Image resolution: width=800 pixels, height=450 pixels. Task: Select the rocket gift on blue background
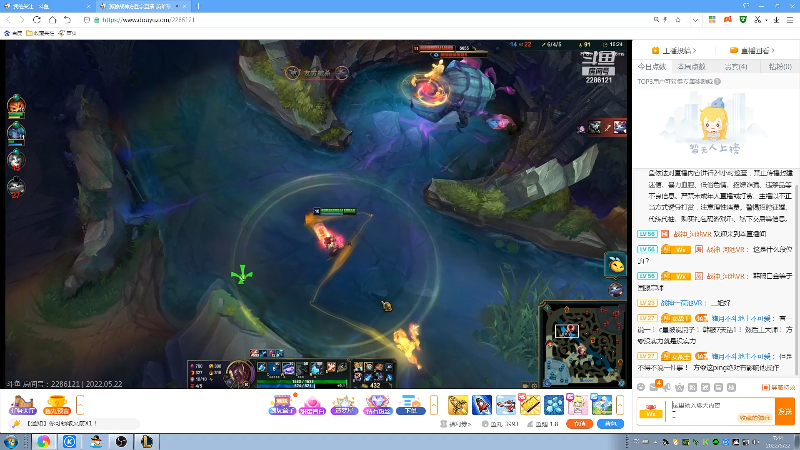click(482, 405)
